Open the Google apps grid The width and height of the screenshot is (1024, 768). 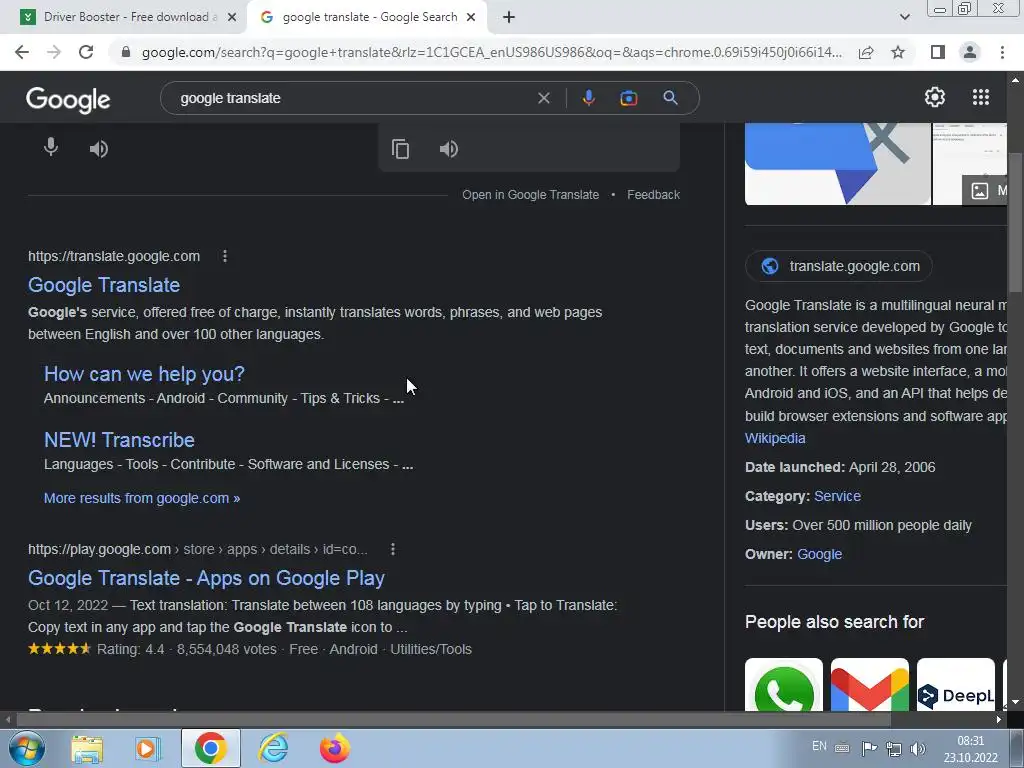[x=981, y=97]
